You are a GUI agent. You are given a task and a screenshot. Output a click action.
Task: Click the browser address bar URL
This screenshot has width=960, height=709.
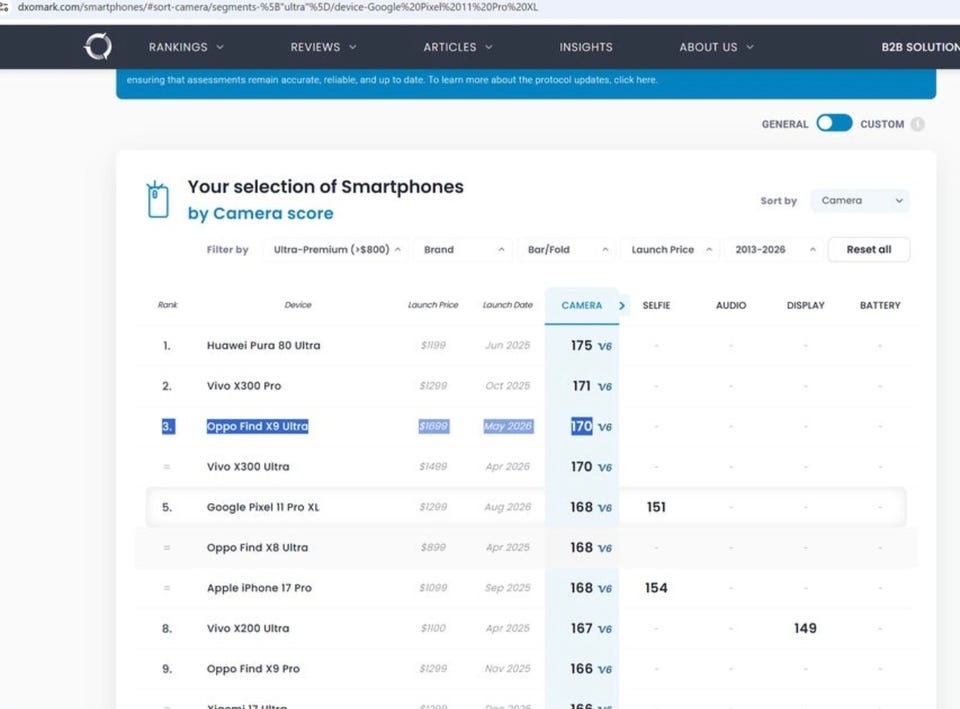pyautogui.click(x=277, y=7)
